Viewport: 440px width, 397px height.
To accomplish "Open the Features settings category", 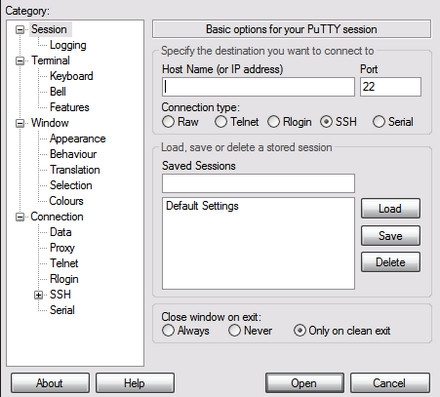I will (x=69, y=107).
